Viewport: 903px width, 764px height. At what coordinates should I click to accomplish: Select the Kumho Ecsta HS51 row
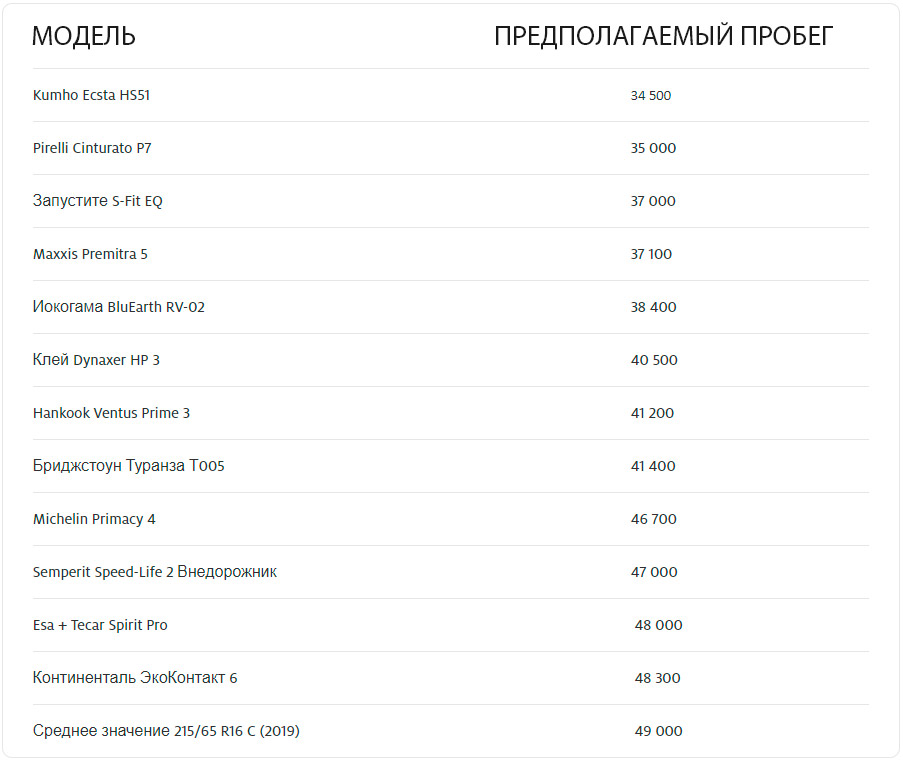[91, 96]
